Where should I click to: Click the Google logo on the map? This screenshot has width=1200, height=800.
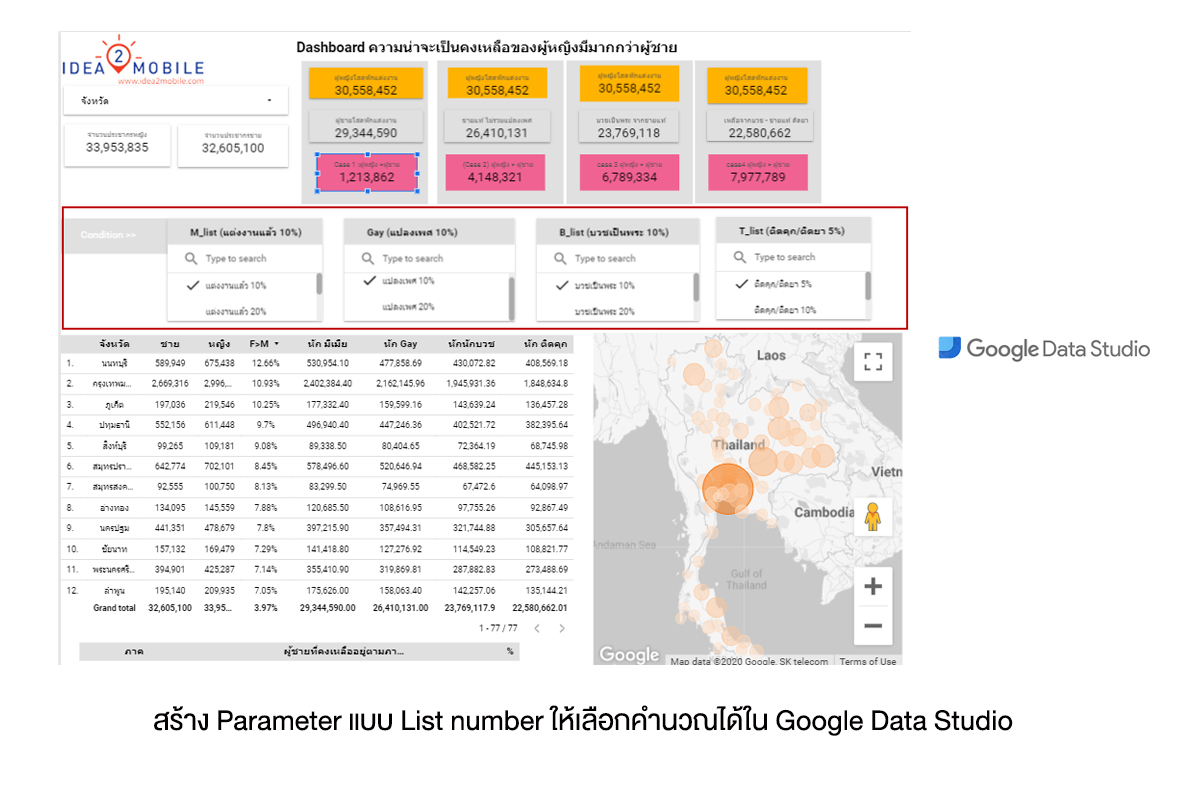pyautogui.click(x=629, y=655)
